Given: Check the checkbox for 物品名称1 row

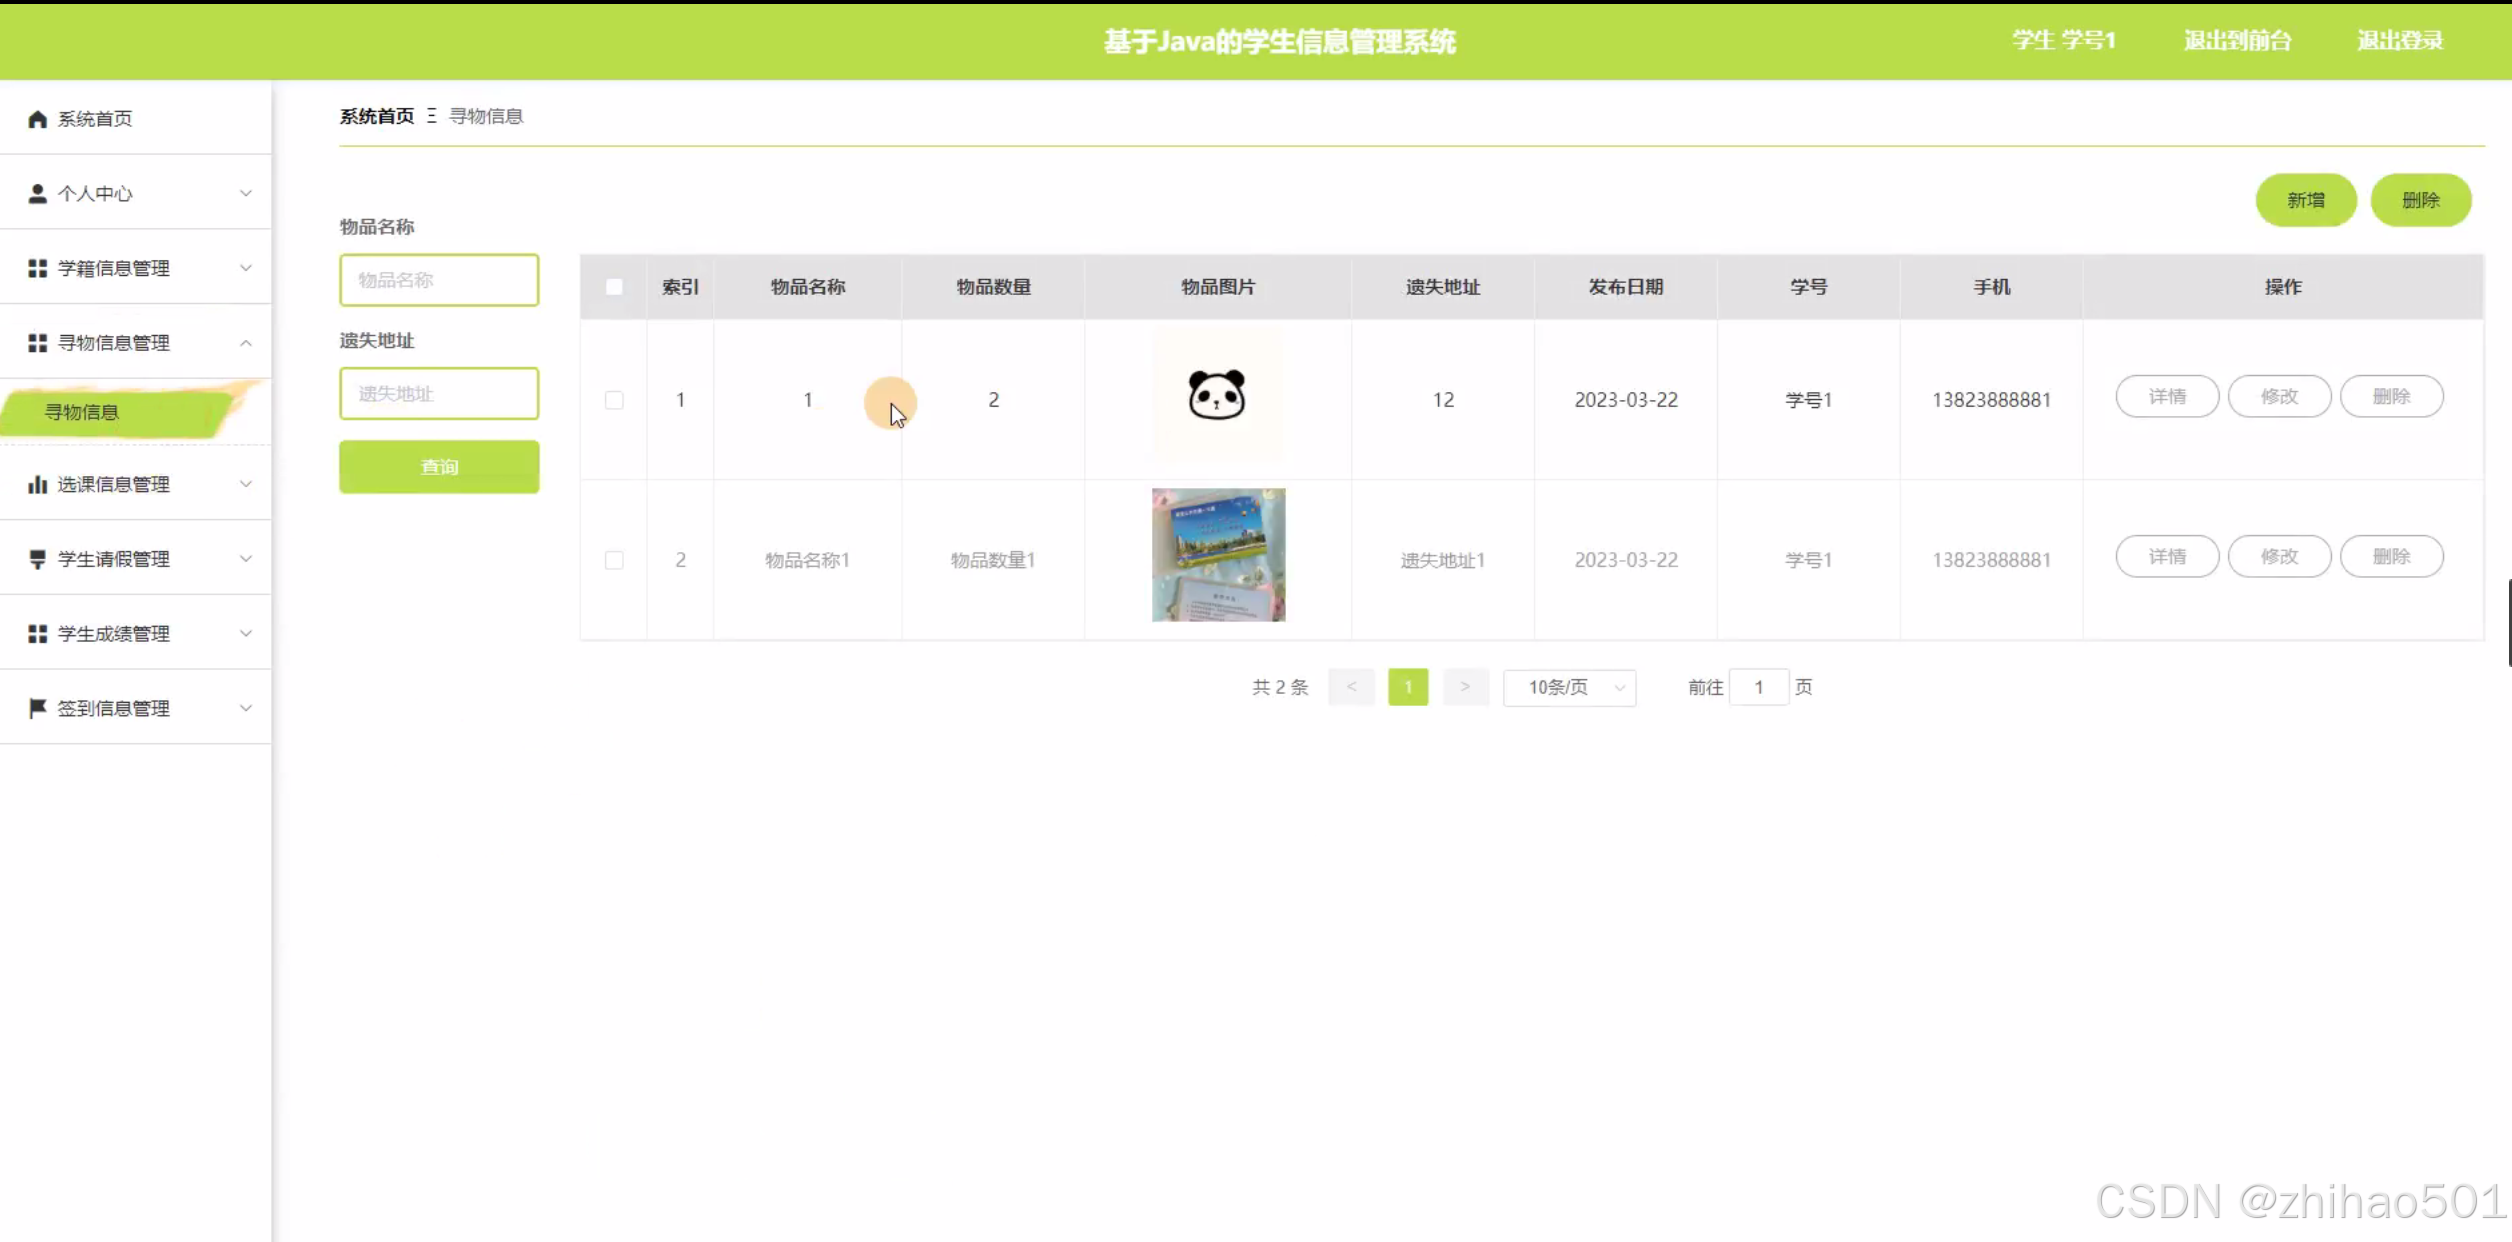Looking at the screenshot, I should click(614, 560).
